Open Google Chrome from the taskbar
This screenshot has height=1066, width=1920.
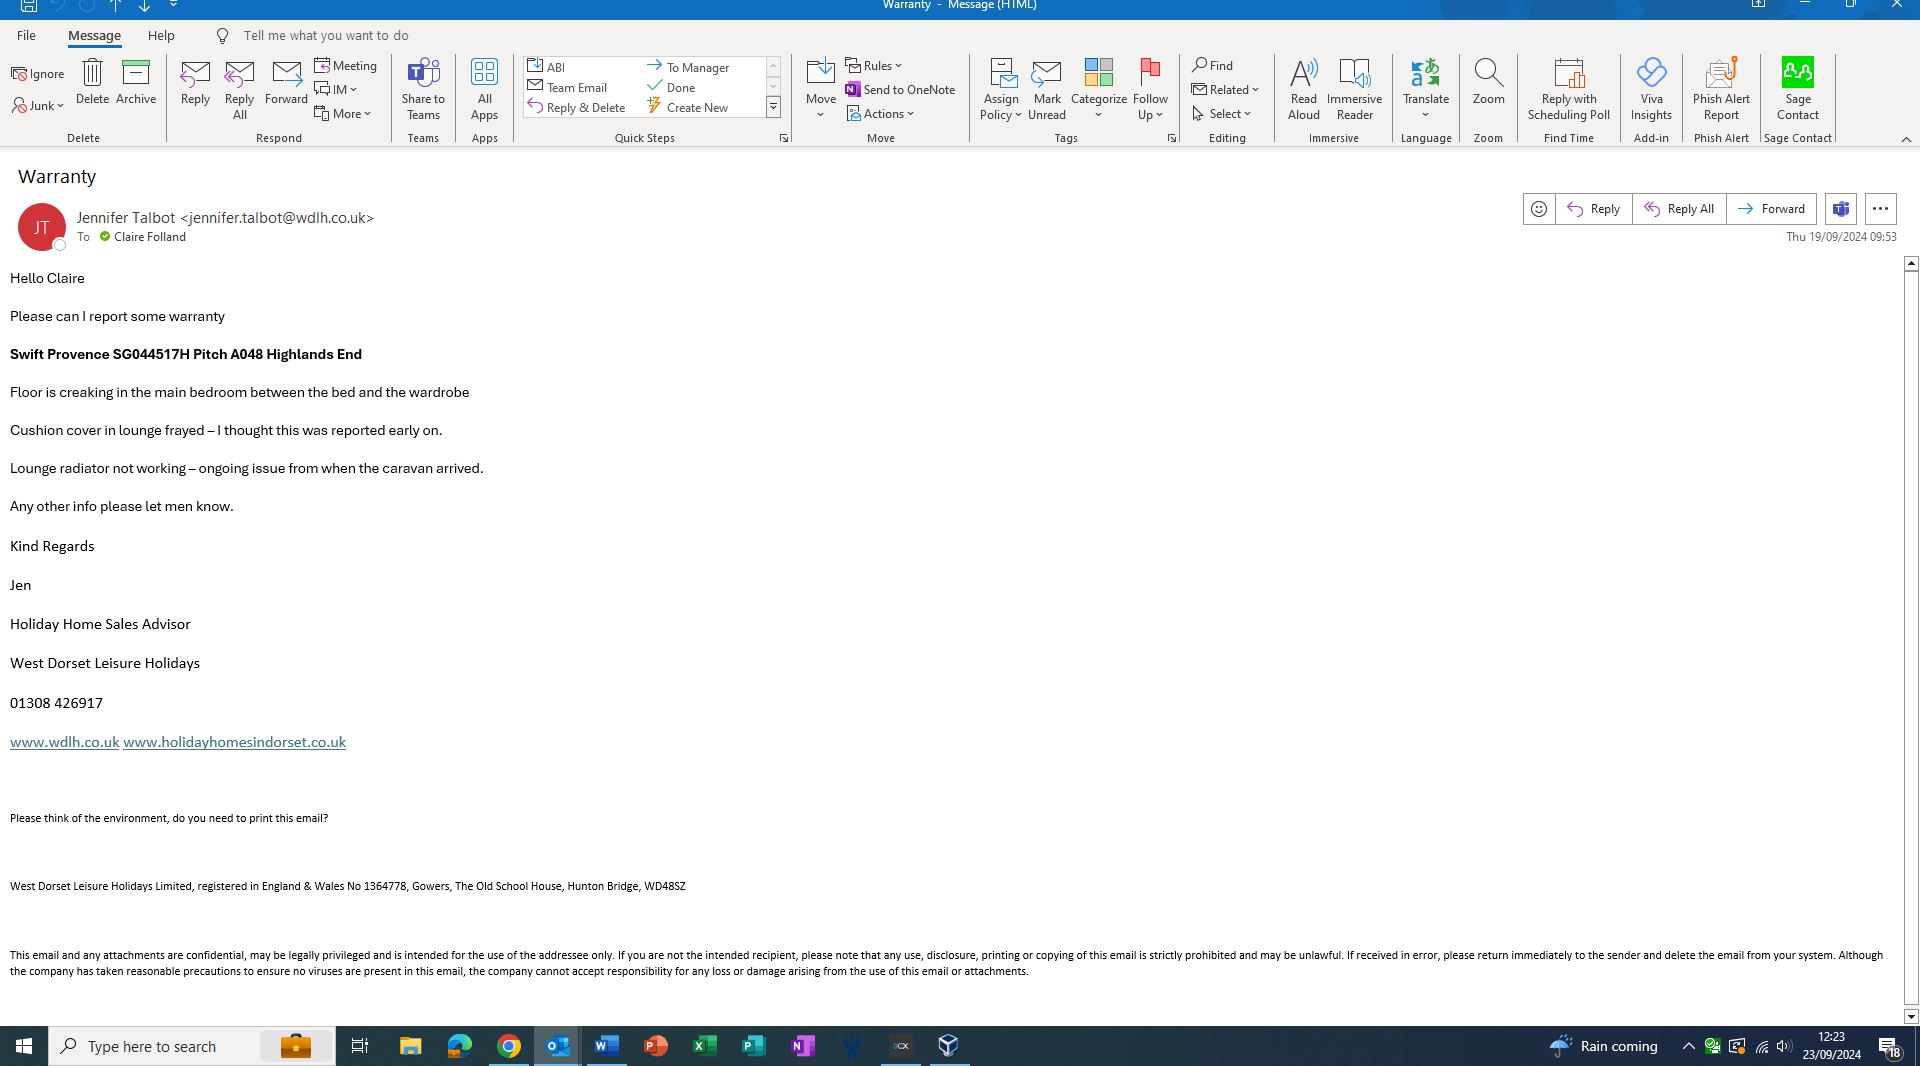(x=509, y=1046)
